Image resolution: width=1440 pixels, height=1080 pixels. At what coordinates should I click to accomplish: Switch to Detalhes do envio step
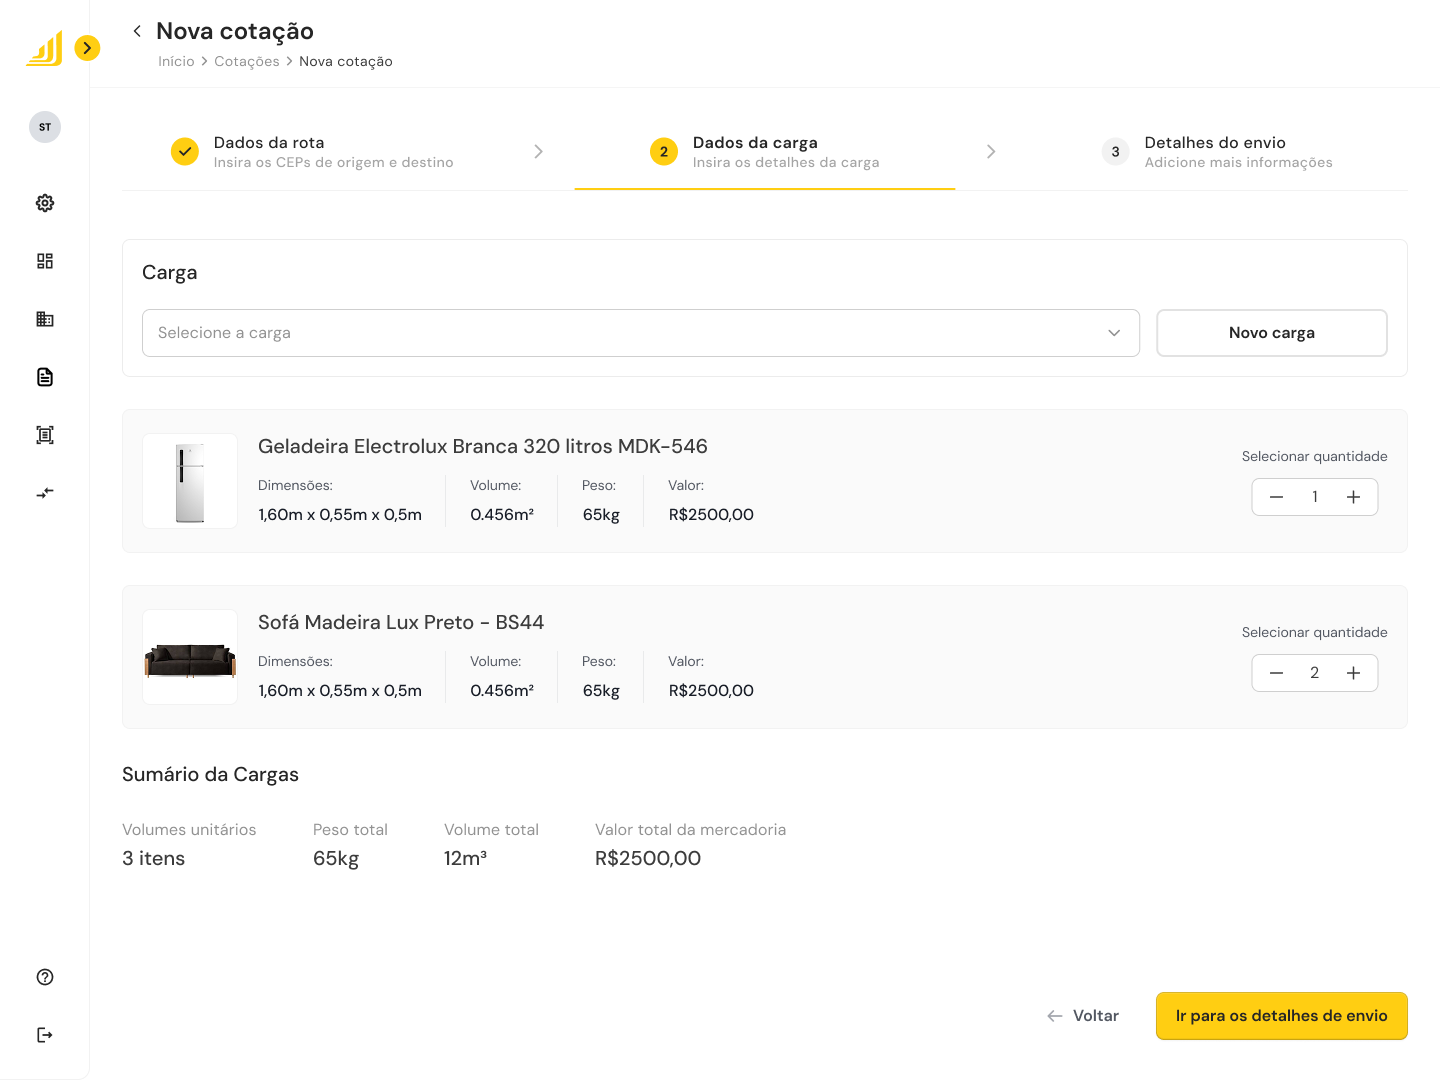[x=1237, y=152]
